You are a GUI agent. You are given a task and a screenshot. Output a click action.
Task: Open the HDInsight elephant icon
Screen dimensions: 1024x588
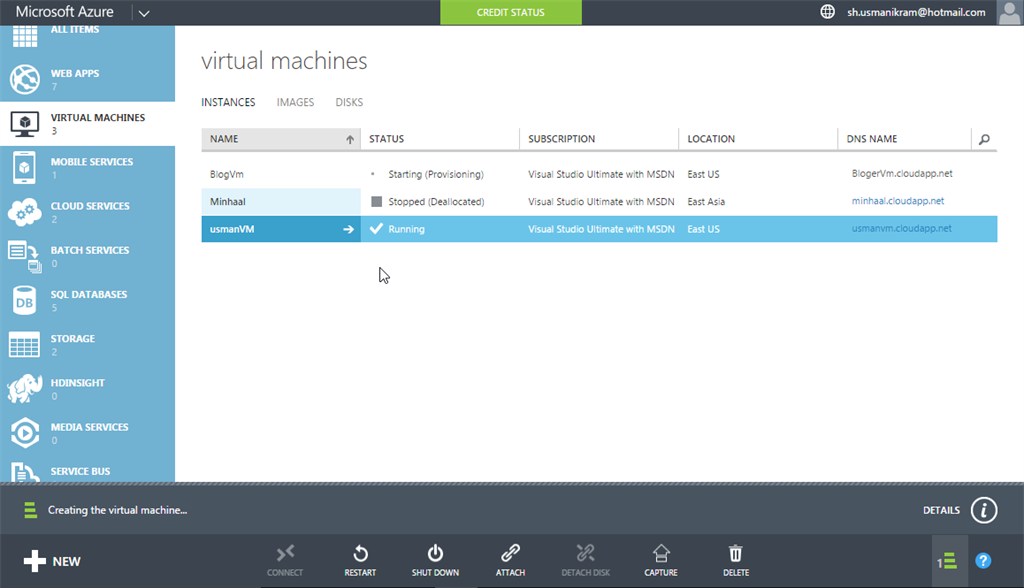[x=24, y=388]
